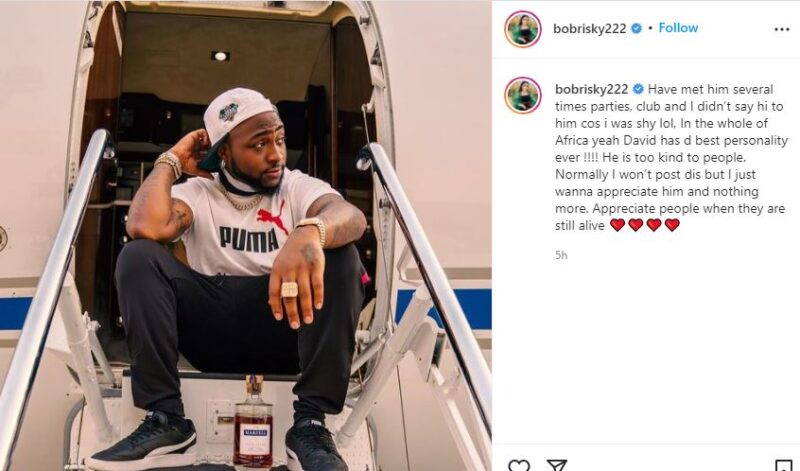The image size is (800, 471).
Task: Share the post via paper plane icon
Action: pyautogui.click(x=557, y=465)
